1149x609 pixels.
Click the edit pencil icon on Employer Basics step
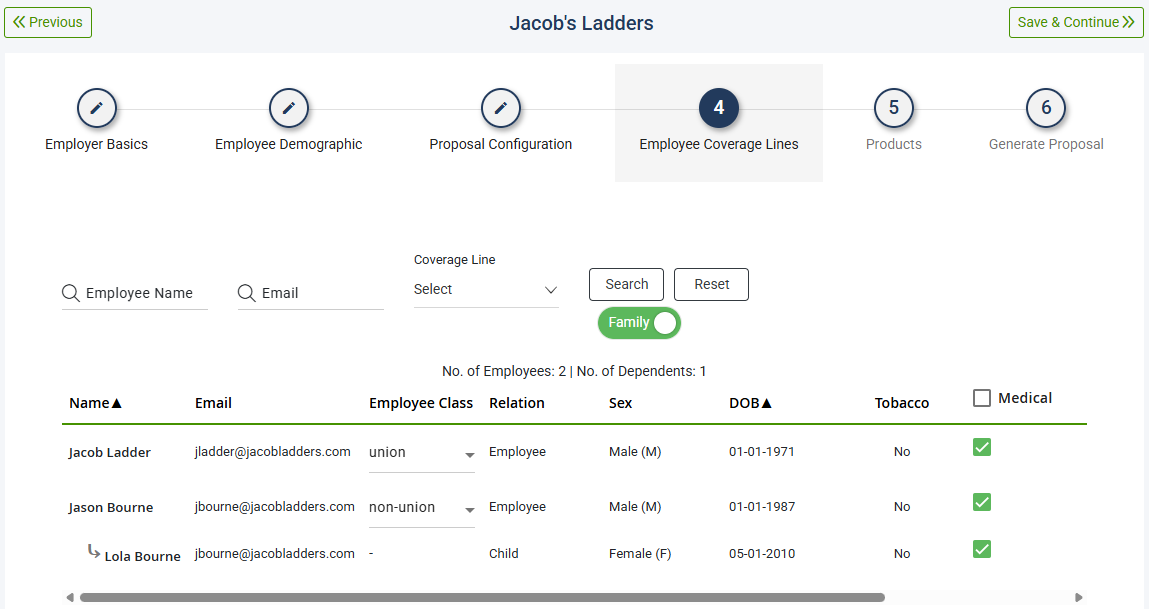[96, 108]
